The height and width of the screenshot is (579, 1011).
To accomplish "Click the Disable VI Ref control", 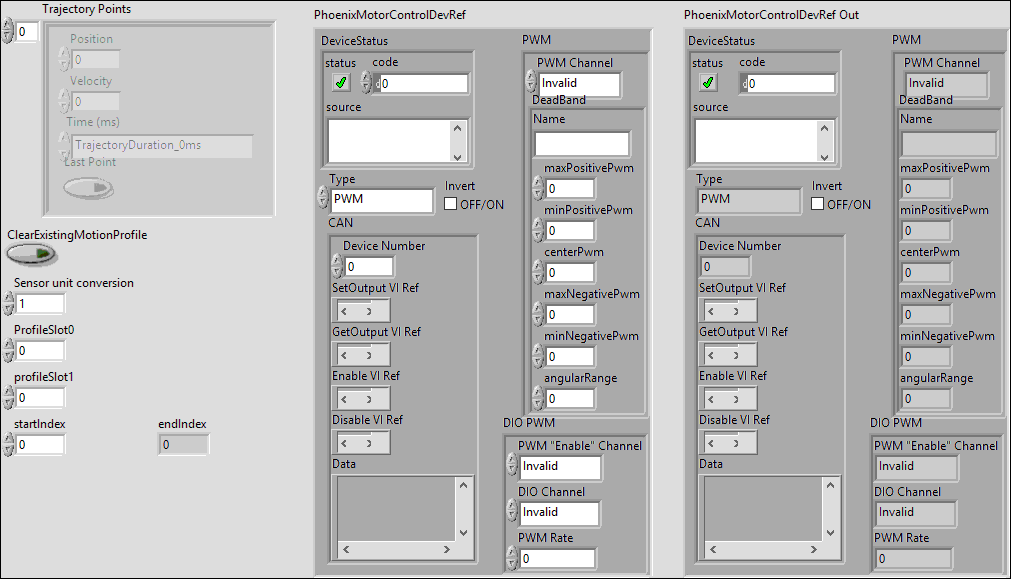I will pyautogui.click(x=360, y=442).
